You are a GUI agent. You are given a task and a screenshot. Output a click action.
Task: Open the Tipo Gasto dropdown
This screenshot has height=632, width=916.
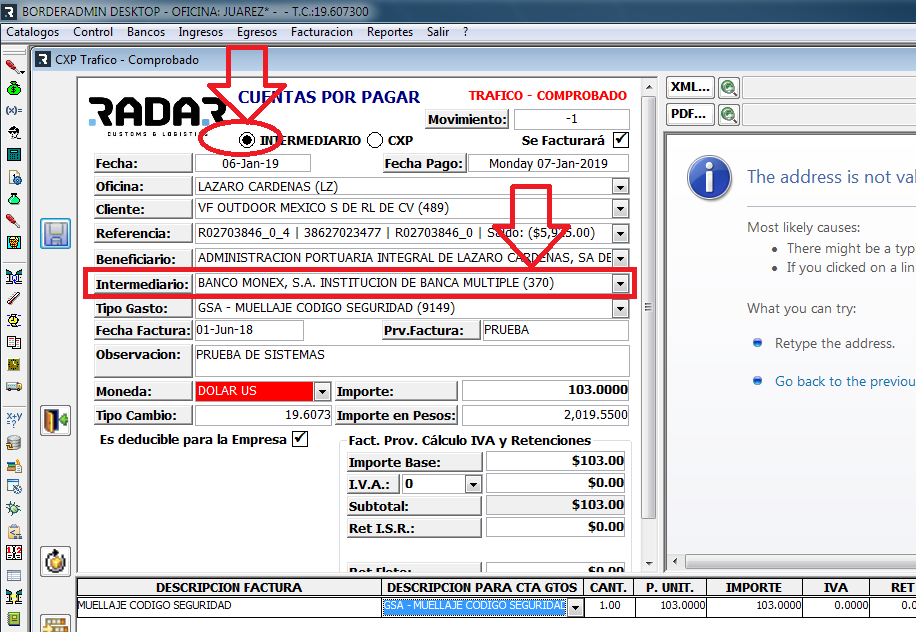click(x=620, y=308)
